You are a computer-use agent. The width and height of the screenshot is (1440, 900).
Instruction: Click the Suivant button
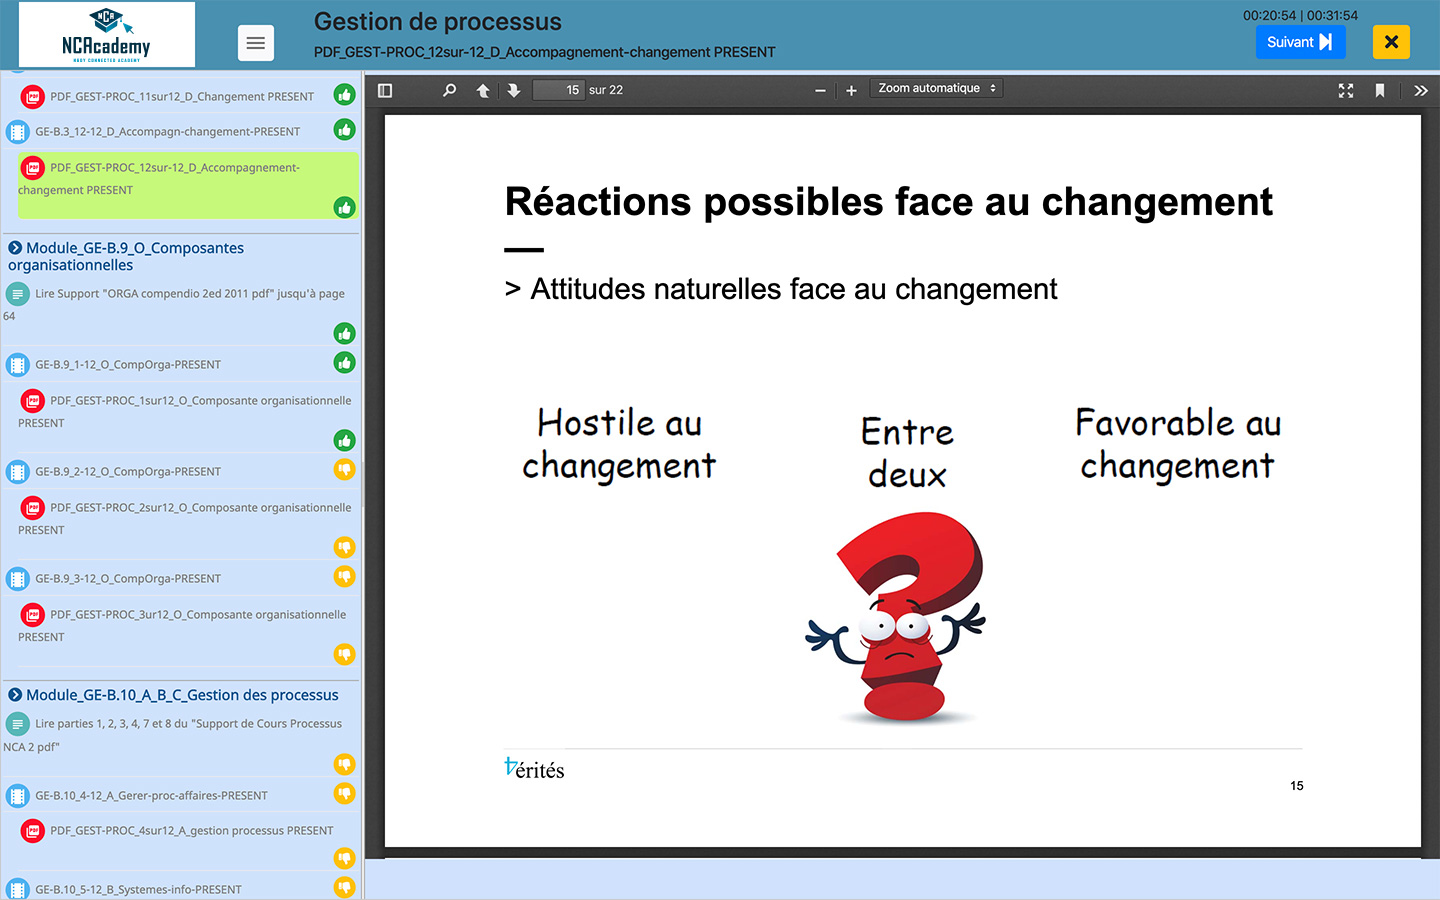pos(1300,42)
